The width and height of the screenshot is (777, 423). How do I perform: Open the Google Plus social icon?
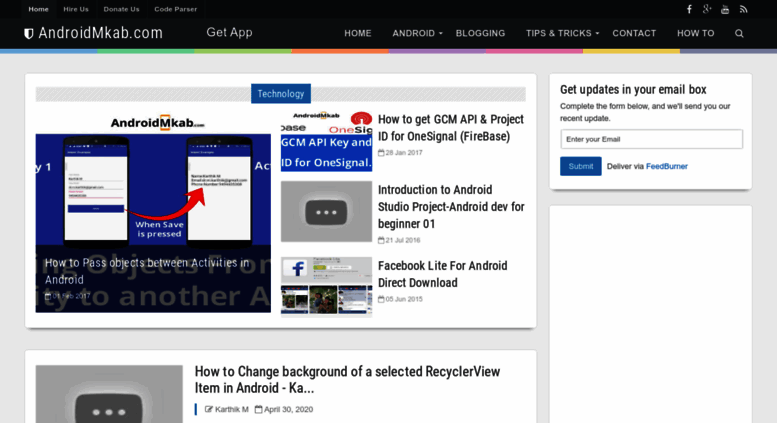pyautogui.click(x=707, y=9)
